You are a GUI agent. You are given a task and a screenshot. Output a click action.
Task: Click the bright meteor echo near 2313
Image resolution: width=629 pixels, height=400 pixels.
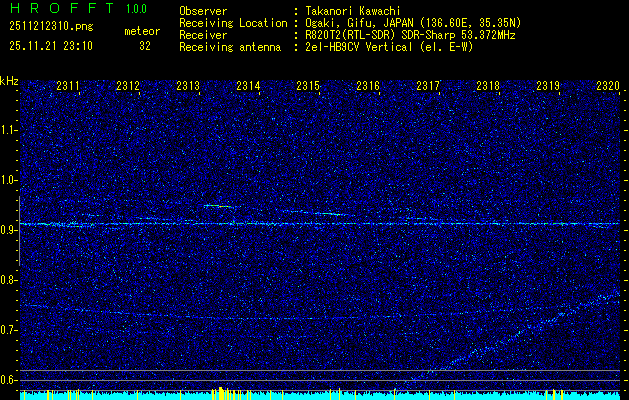218,206
